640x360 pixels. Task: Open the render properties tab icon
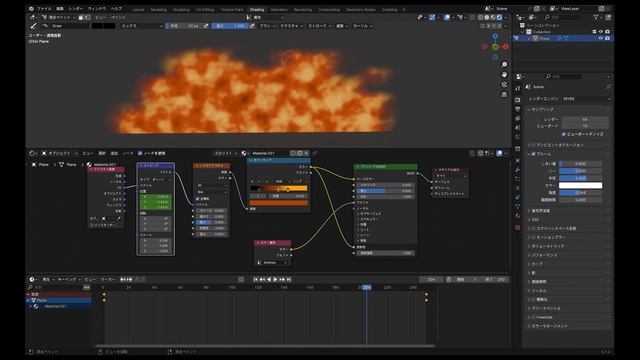518,99
